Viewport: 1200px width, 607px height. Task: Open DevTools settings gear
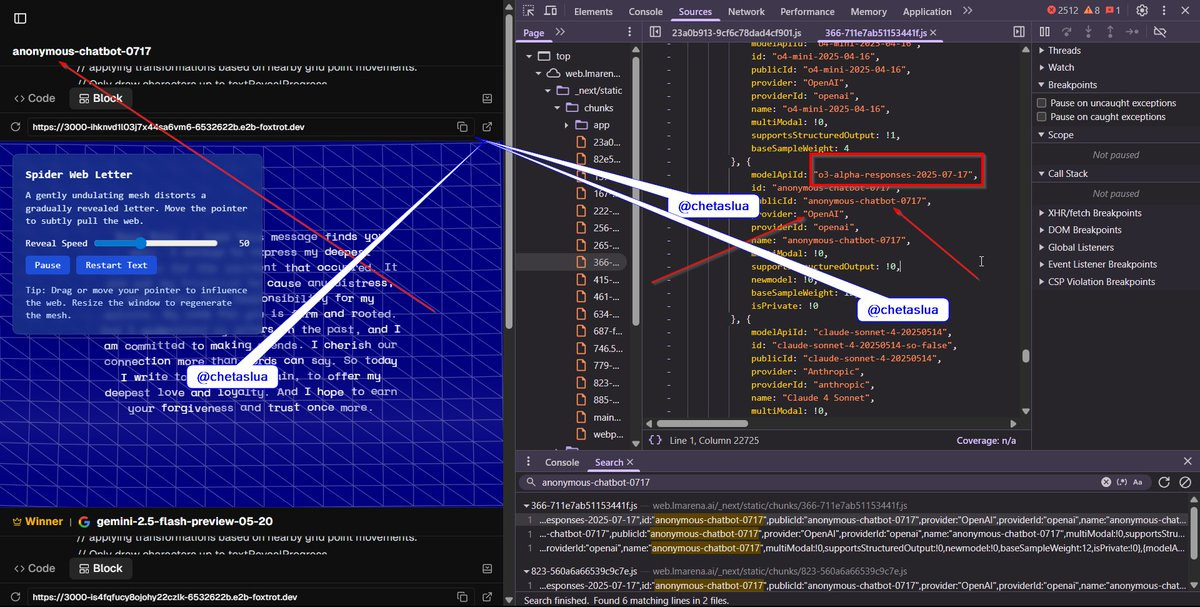click(1142, 11)
